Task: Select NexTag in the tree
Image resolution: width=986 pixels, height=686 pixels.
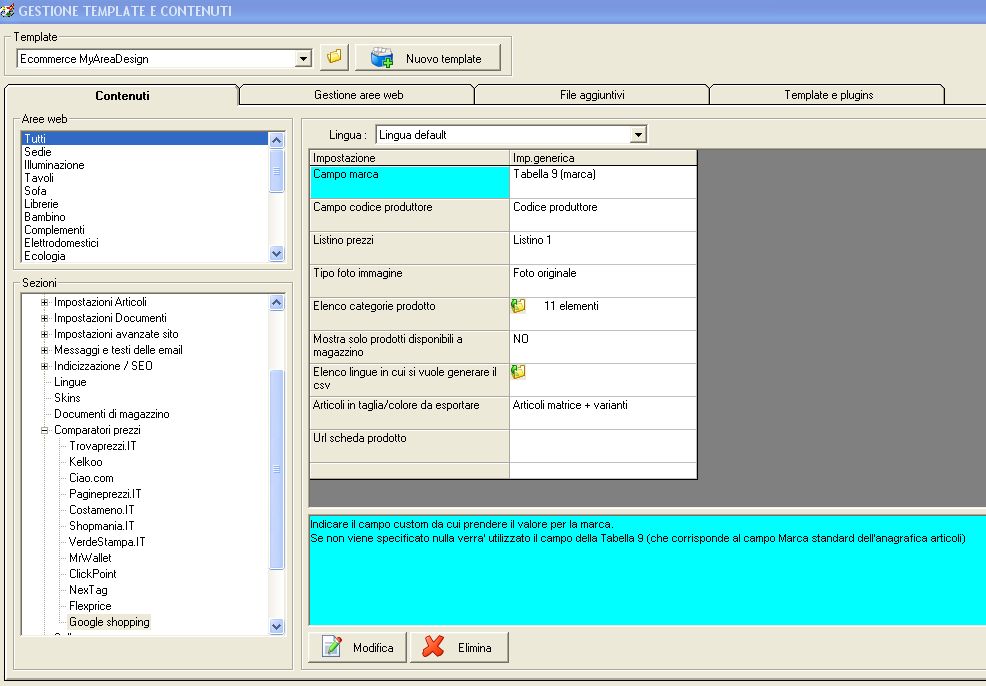Action: [x=88, y=590]
